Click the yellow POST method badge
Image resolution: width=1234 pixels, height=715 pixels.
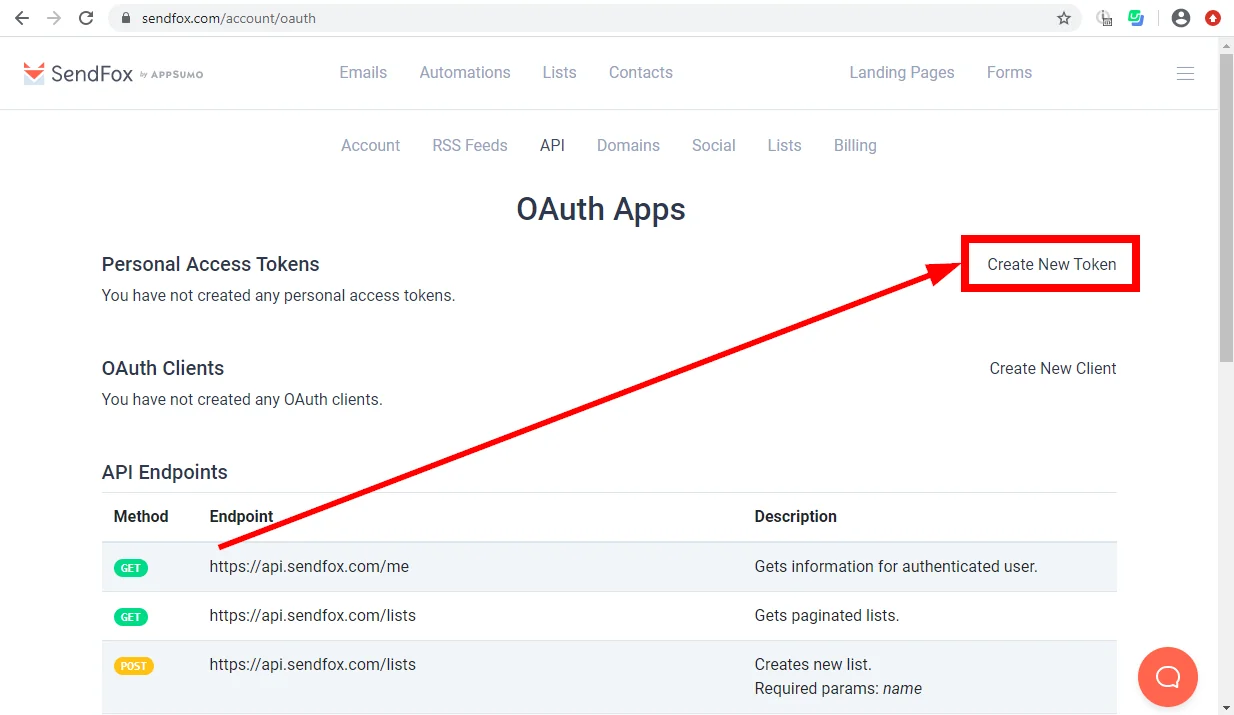tap(134, 666)
